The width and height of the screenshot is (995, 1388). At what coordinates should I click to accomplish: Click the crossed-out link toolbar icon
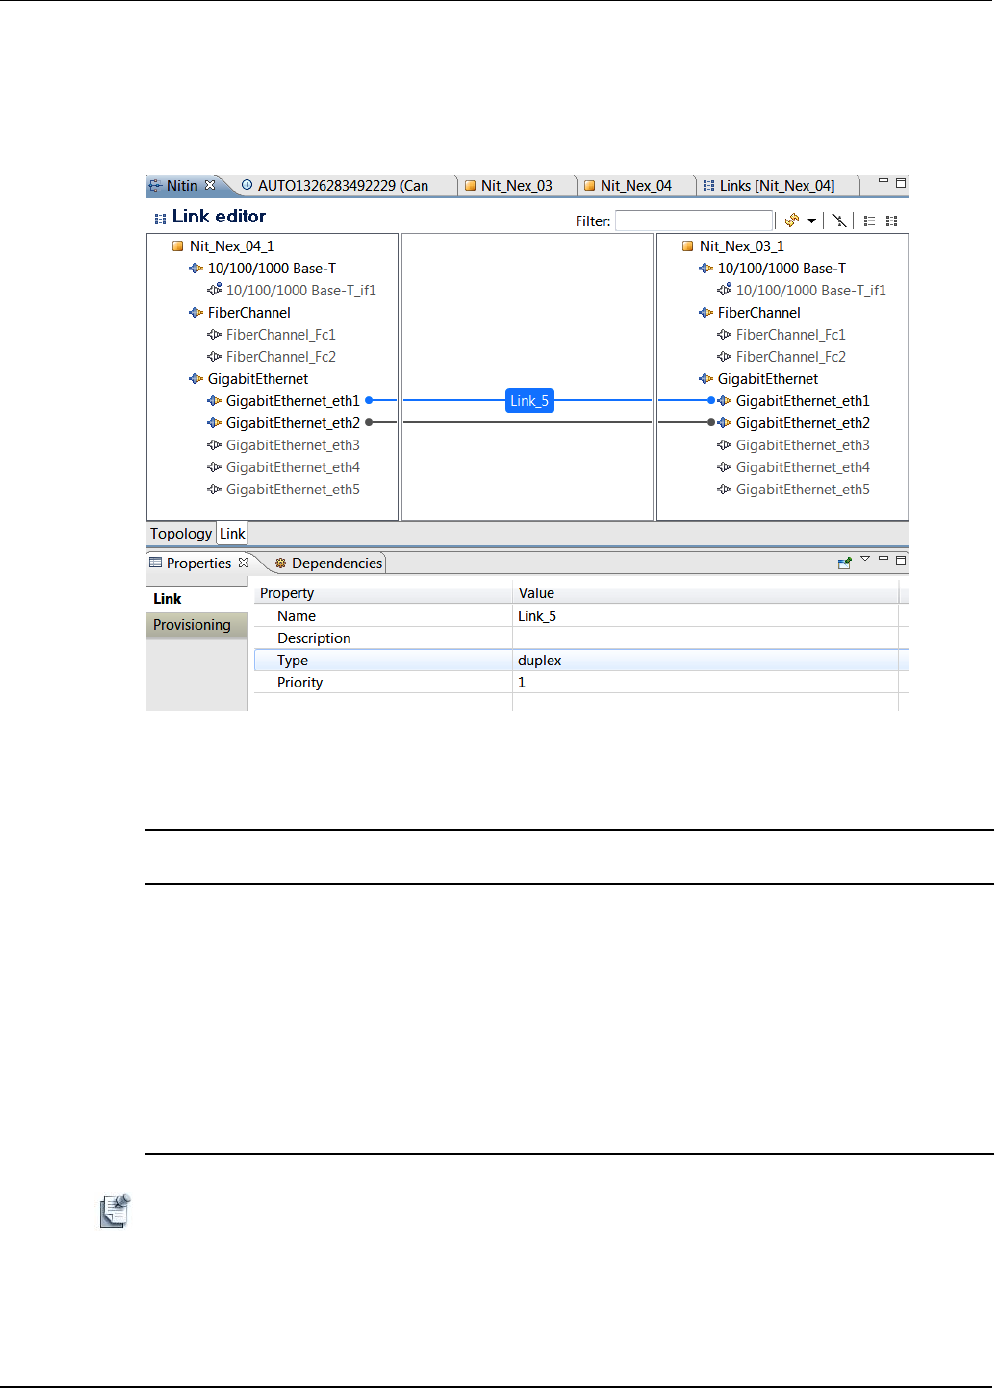[x=840, y=221]
